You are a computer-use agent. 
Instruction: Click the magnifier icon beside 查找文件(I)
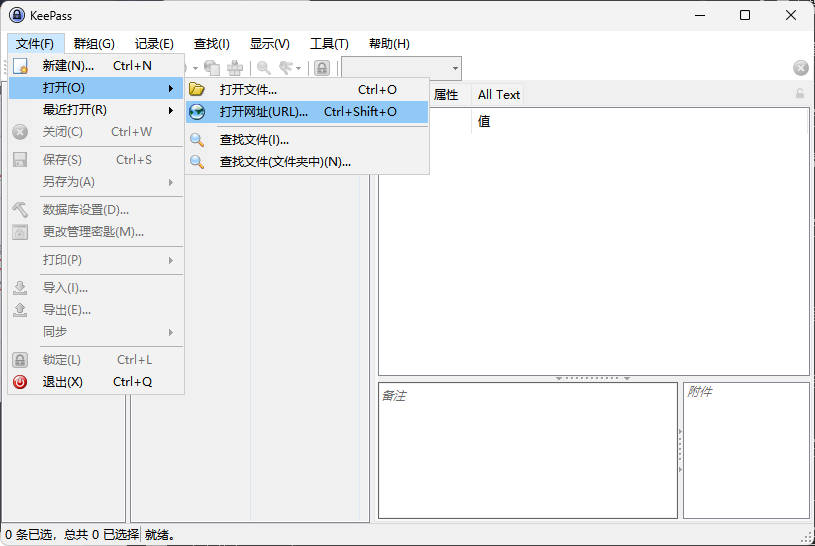[x=198, y=140]
